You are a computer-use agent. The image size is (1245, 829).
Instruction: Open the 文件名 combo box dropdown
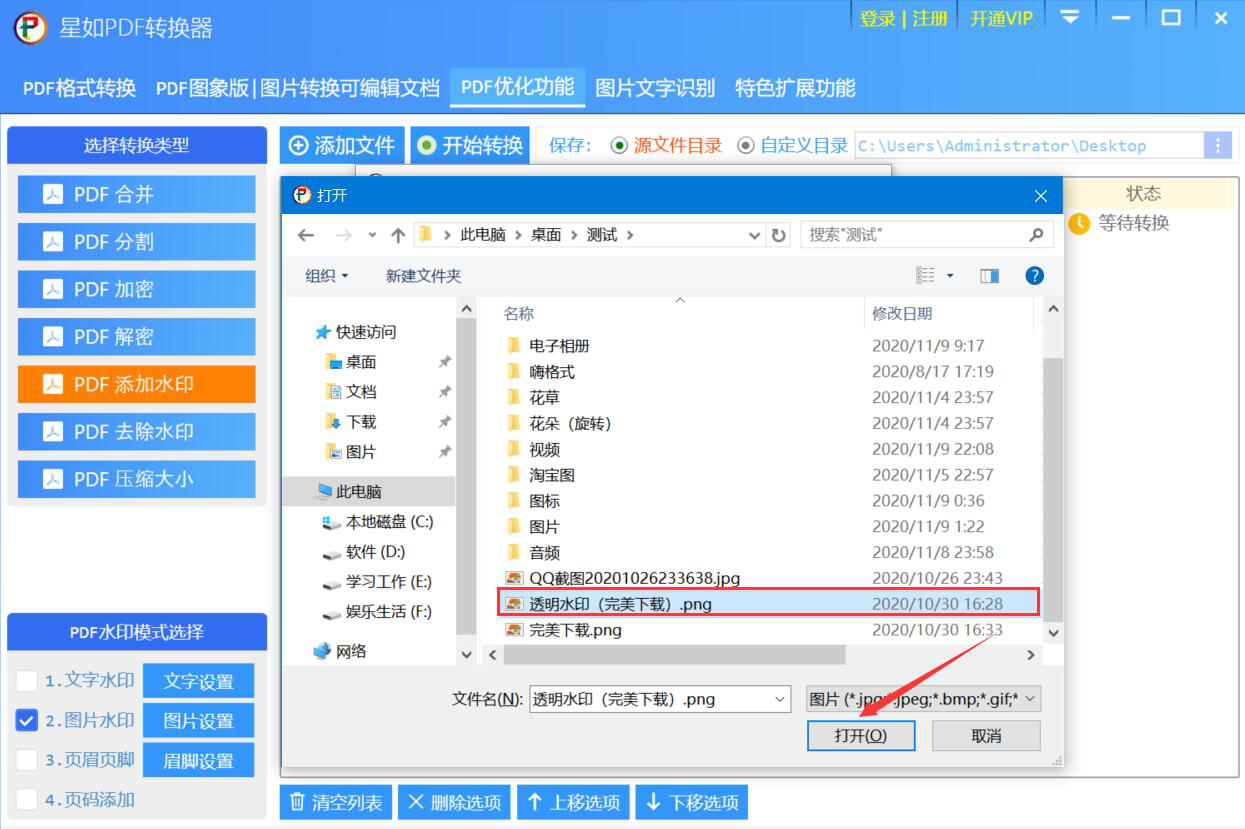pyautogui.click(x=781, y=699)
